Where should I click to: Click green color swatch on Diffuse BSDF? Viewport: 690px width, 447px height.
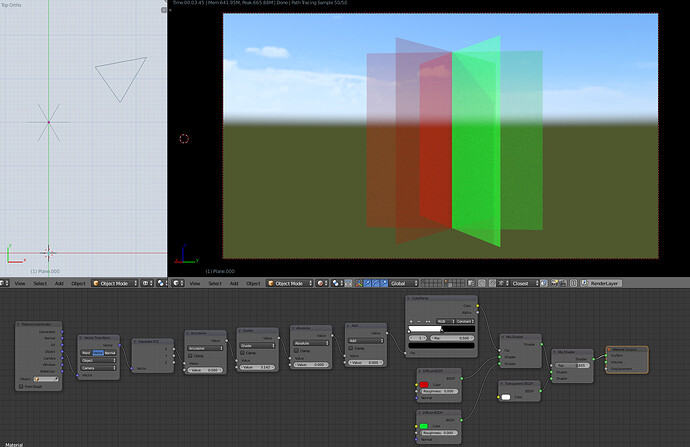424,426
